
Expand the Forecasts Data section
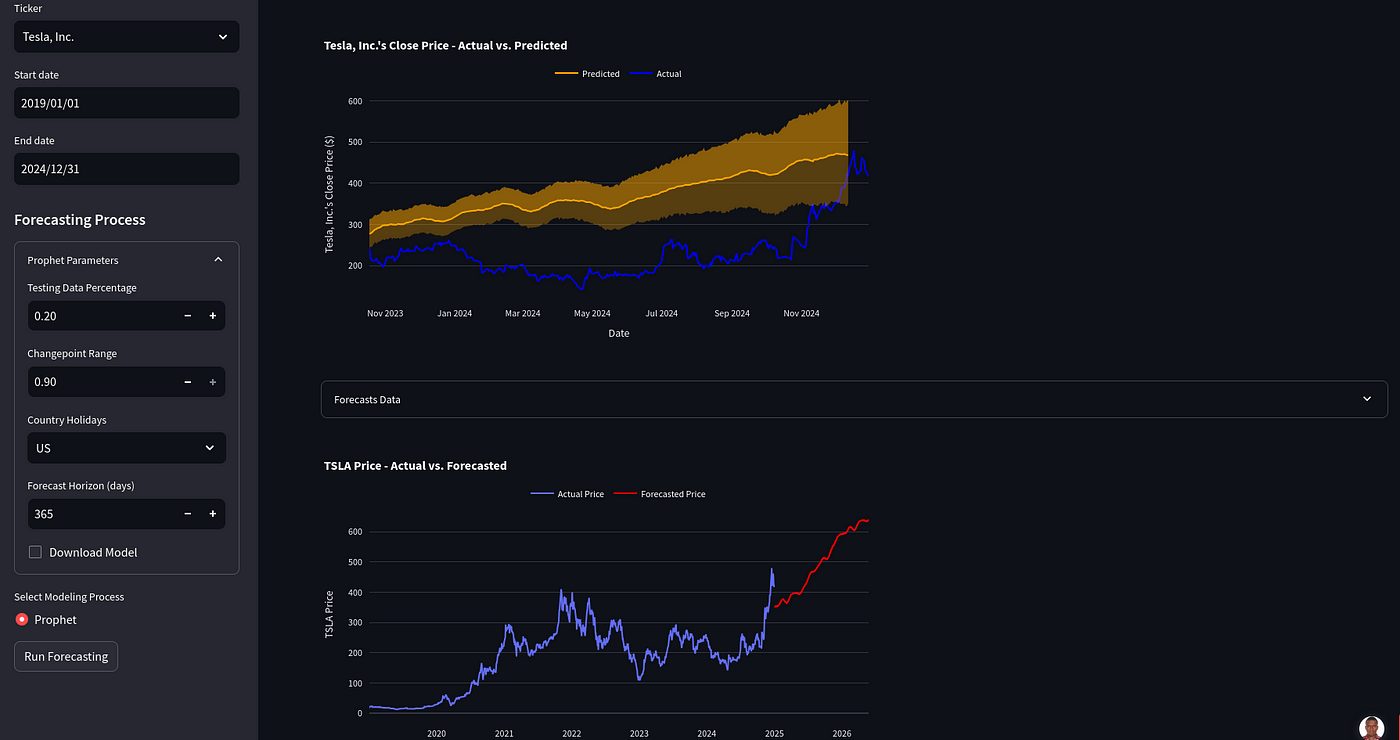854,399
